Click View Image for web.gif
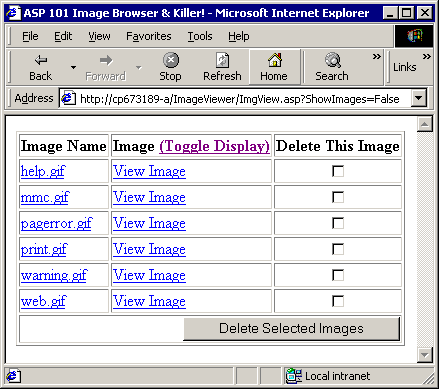The height and width of the screenshot is (389, 439). pyautogui.click(x=149, y=301)
